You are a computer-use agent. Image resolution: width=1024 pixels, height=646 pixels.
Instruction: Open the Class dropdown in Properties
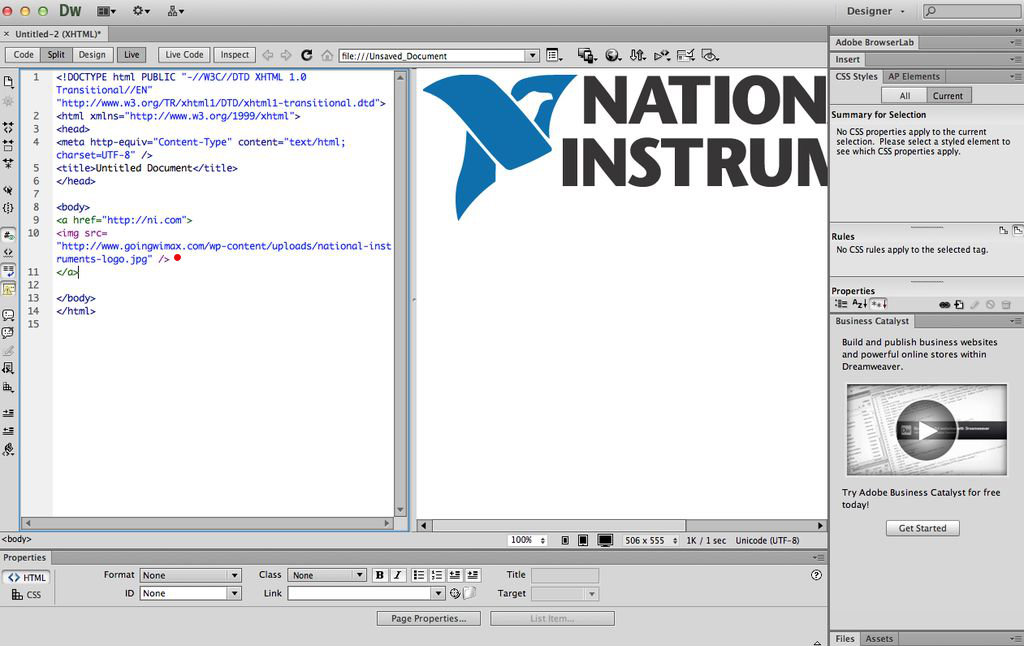(x=327, y=575)
